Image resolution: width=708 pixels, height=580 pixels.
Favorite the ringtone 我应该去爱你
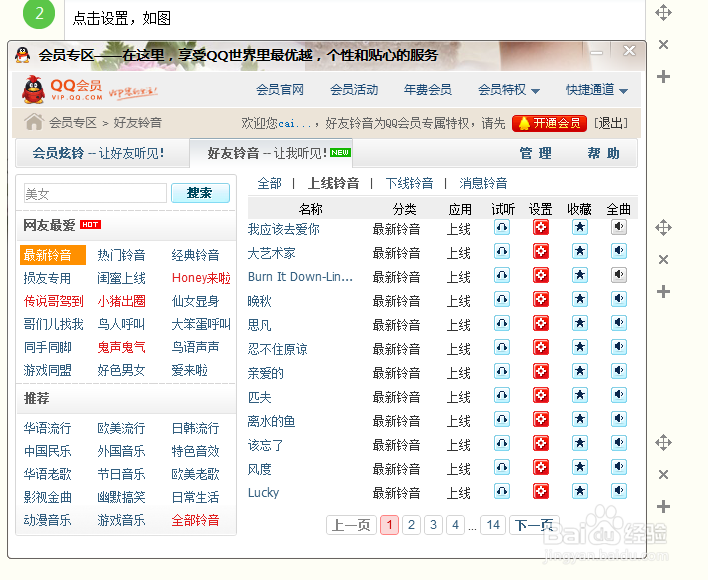(580, 227)
